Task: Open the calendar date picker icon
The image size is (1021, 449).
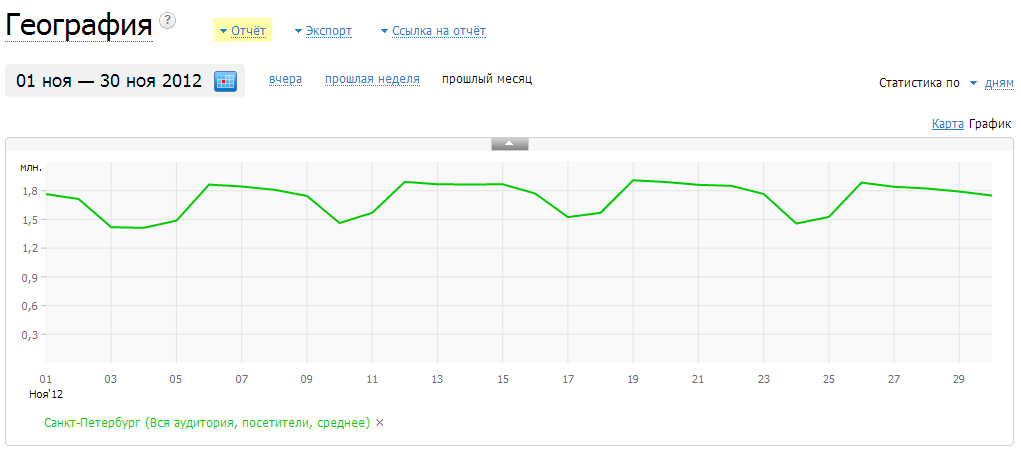Action: click(x=225, y=81)
